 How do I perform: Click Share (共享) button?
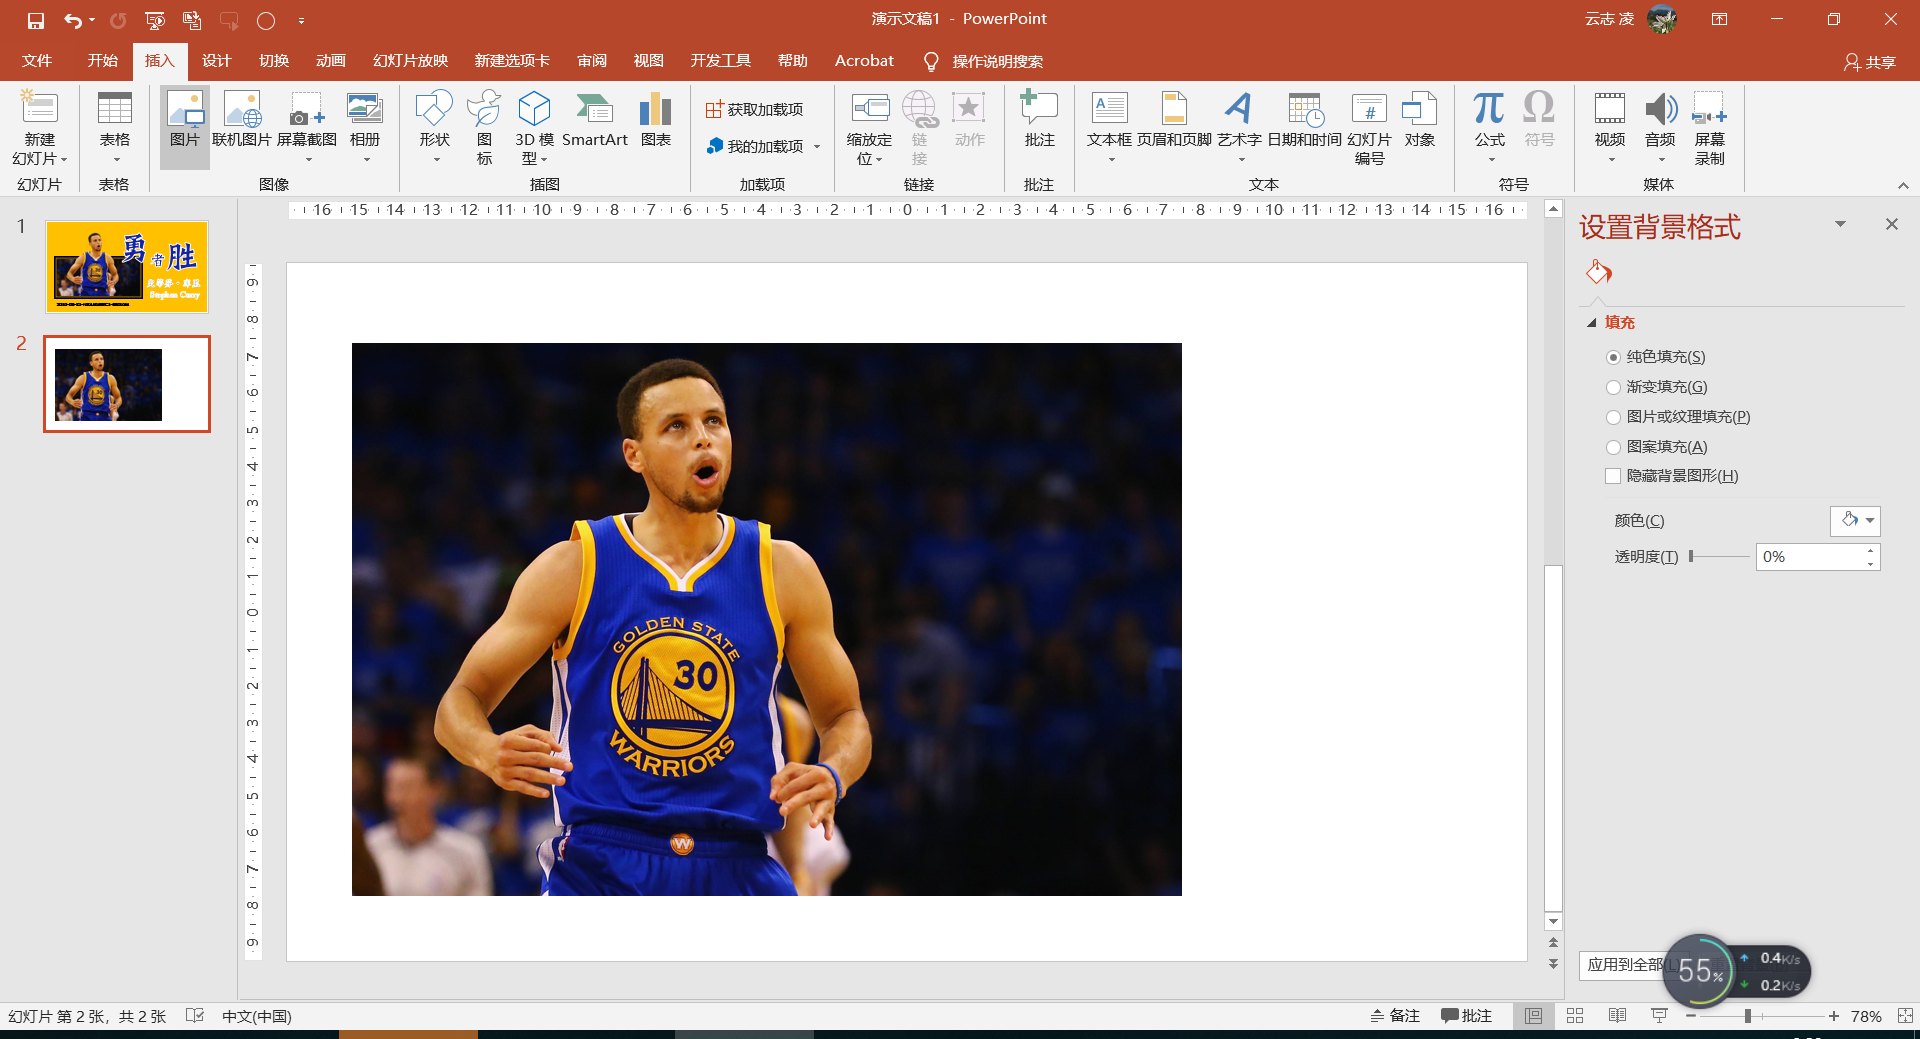pyautogui.click(x=1870, y=62)
